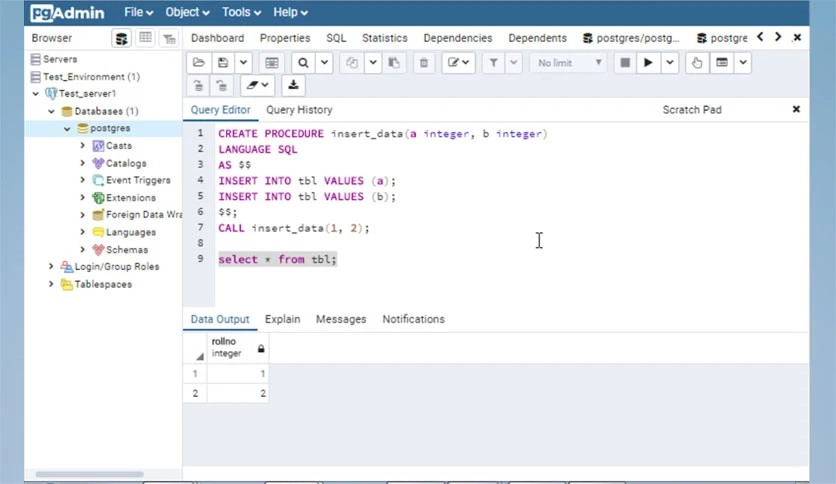This screenshot has width=836, height=484.
Task: Open the Tools menu
Action: [241, 12]
